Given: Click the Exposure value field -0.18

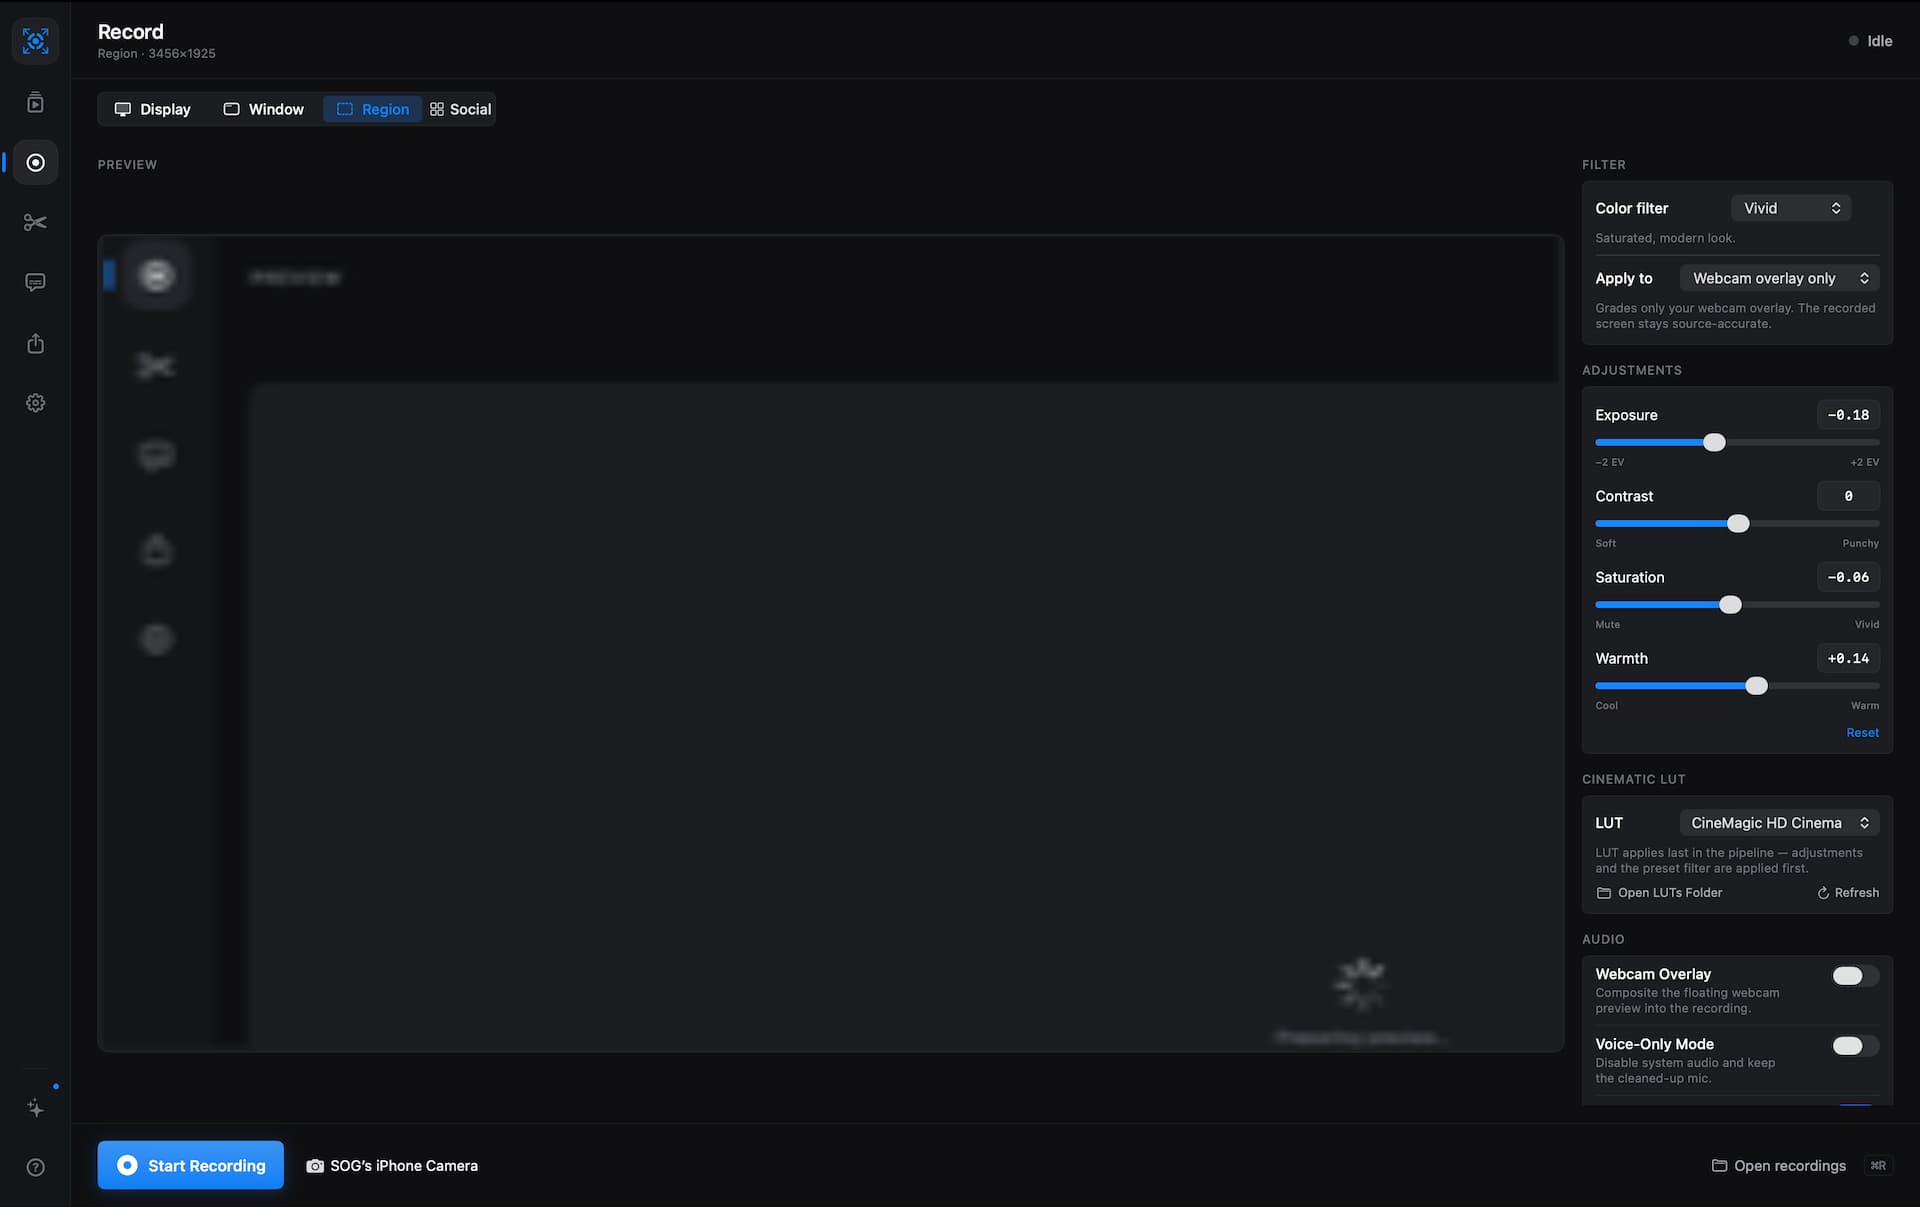Looking at the screenshot, I should (1848, 415).
